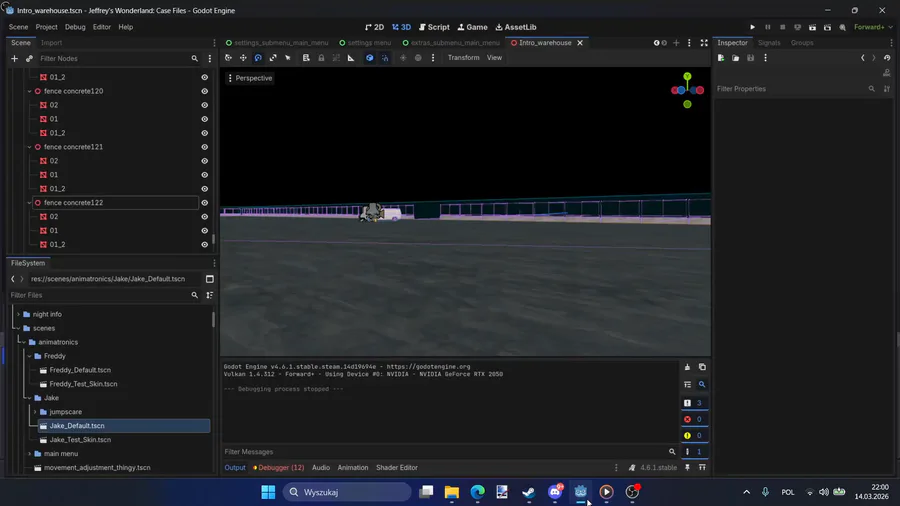Click the new resource icon in Inspector
The image size is (900, 506).
[721, 58]
